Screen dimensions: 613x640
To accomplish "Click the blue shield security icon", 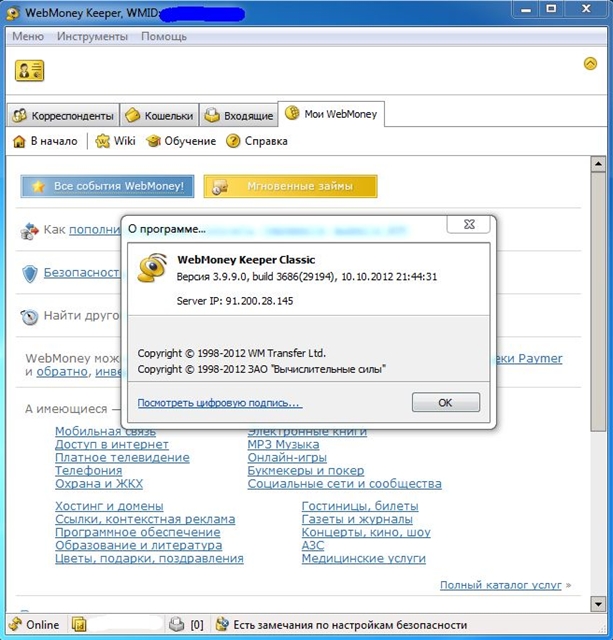I will tap(30, 273).
